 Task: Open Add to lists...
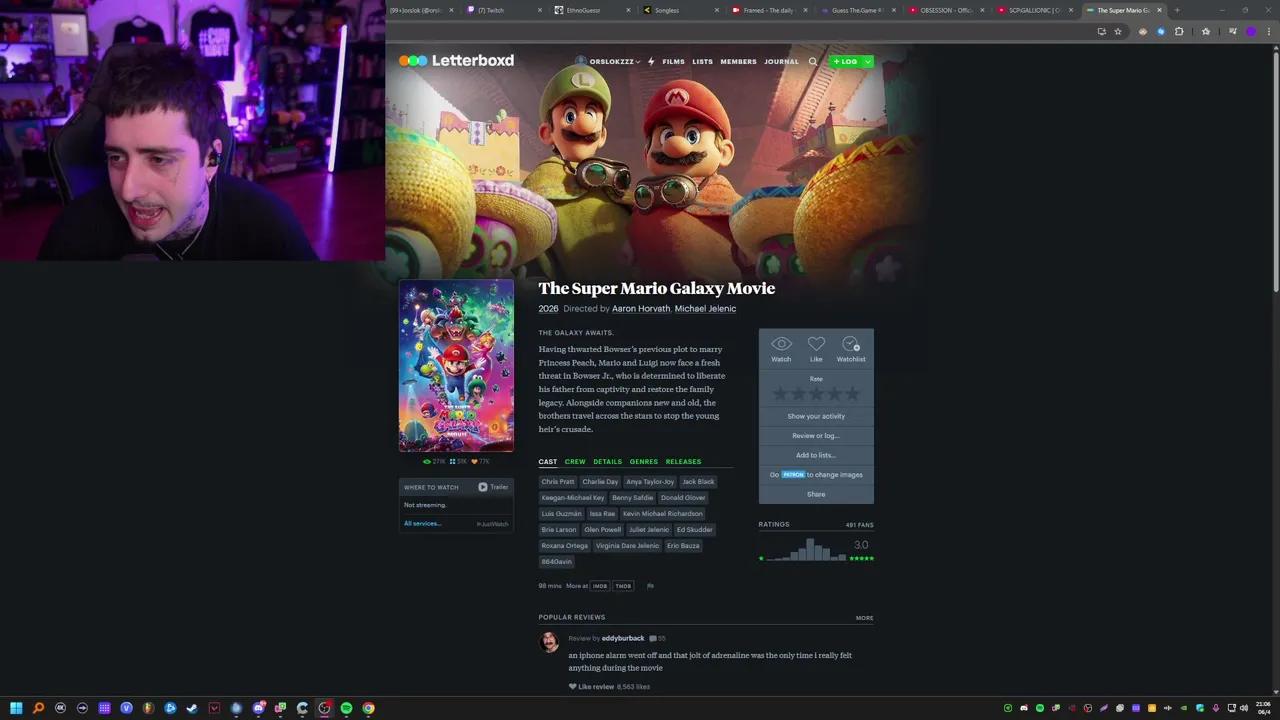[816, 455]
